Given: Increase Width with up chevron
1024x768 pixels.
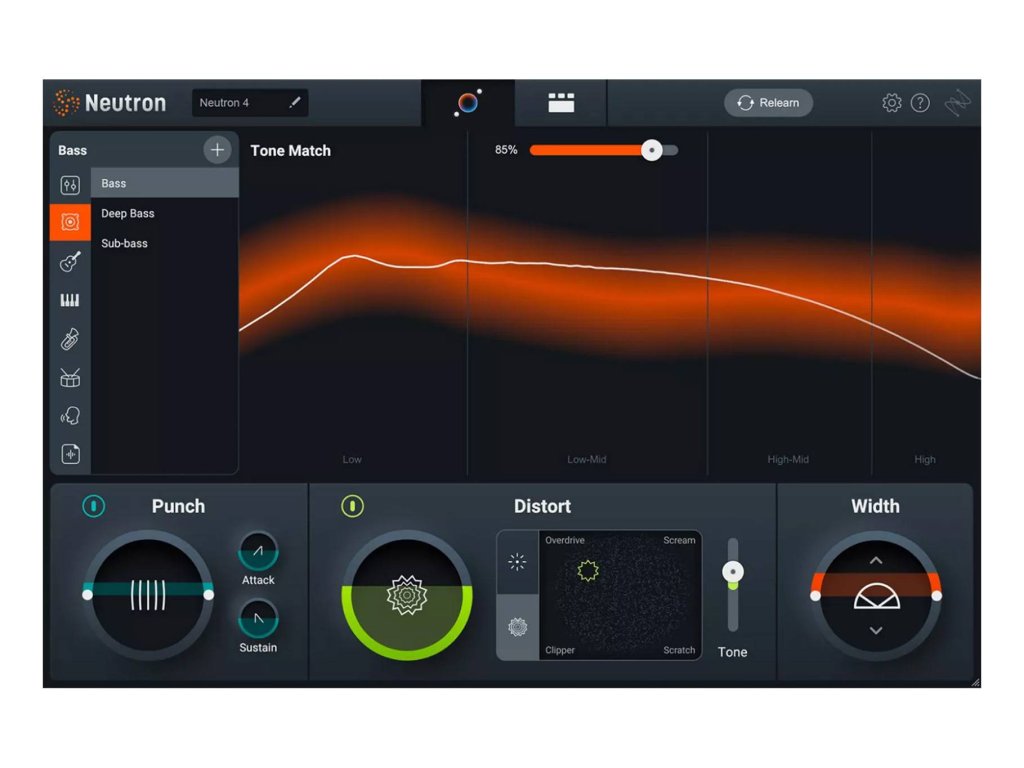Looking at the screenshot, I should point(876,560).
